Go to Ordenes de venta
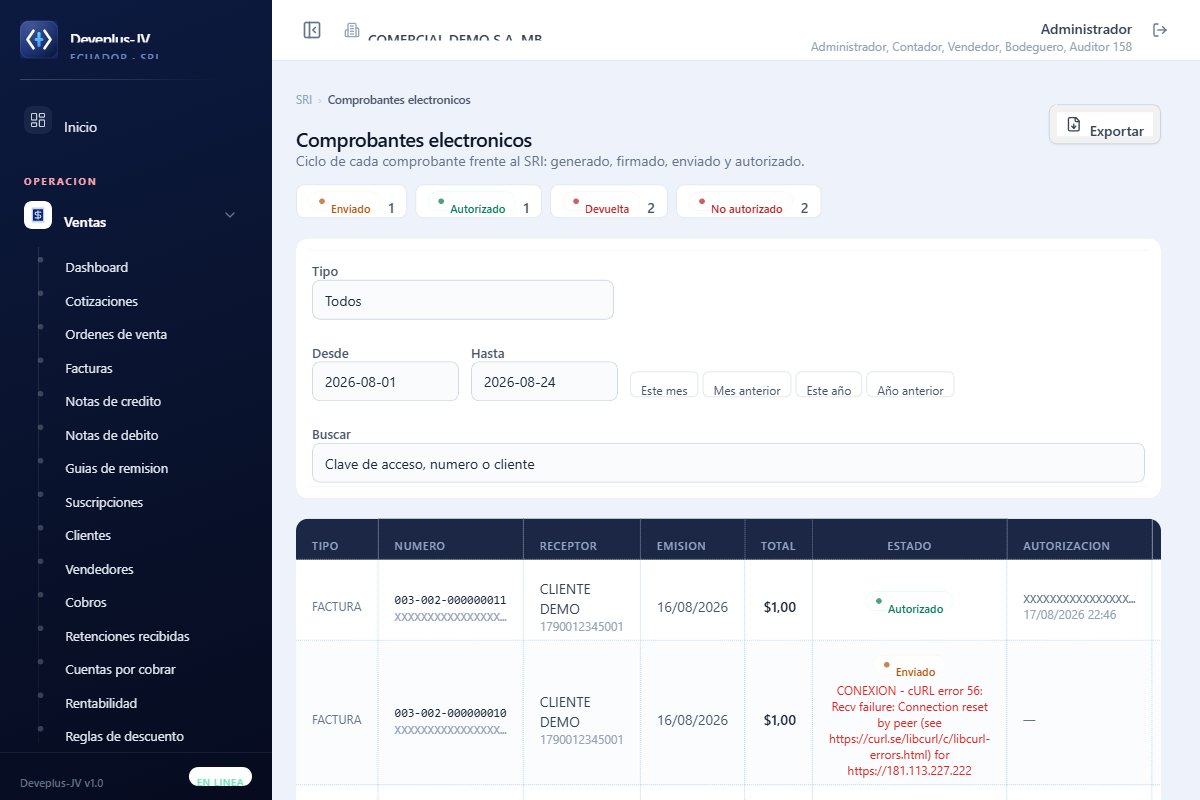 (x=116, y=334)
